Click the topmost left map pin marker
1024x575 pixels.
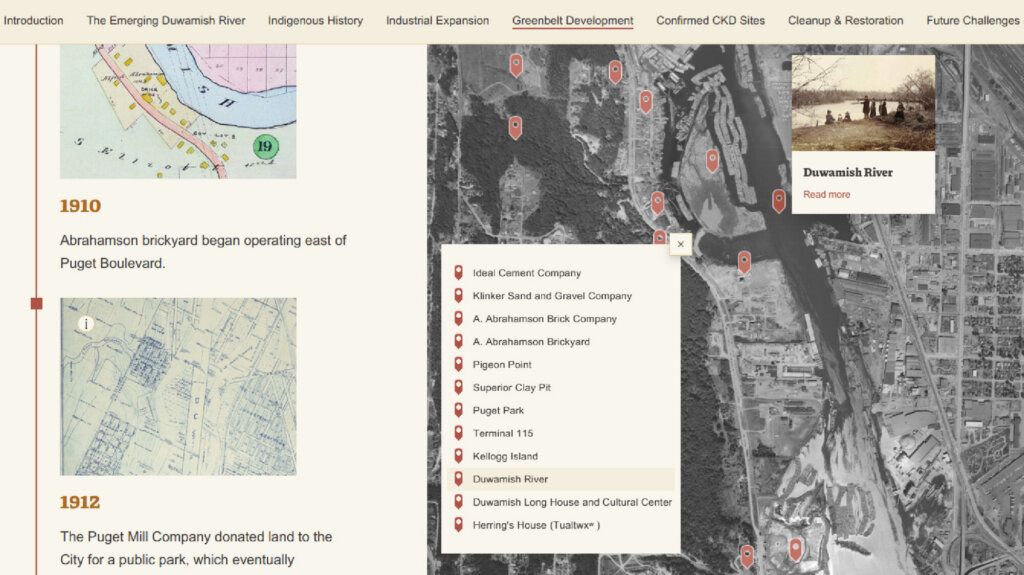click(x=516, y=65)
